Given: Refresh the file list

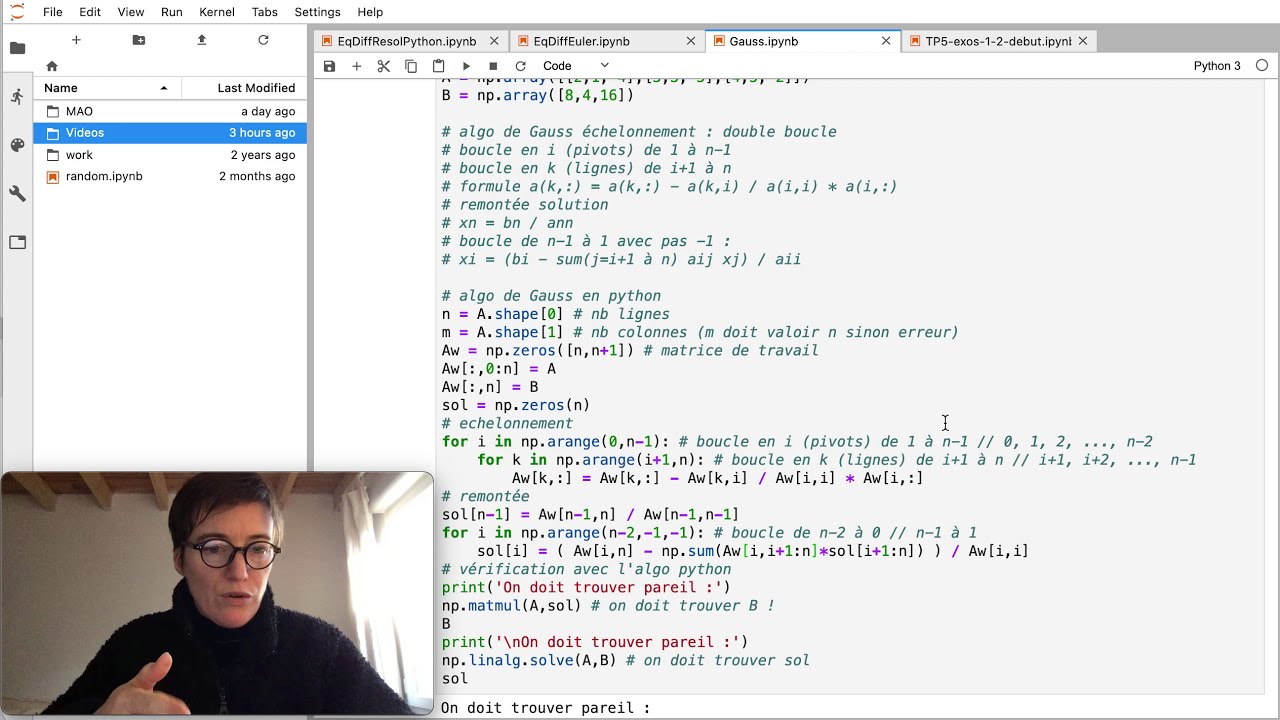Looking at the screenshot, I should (263, 40).
